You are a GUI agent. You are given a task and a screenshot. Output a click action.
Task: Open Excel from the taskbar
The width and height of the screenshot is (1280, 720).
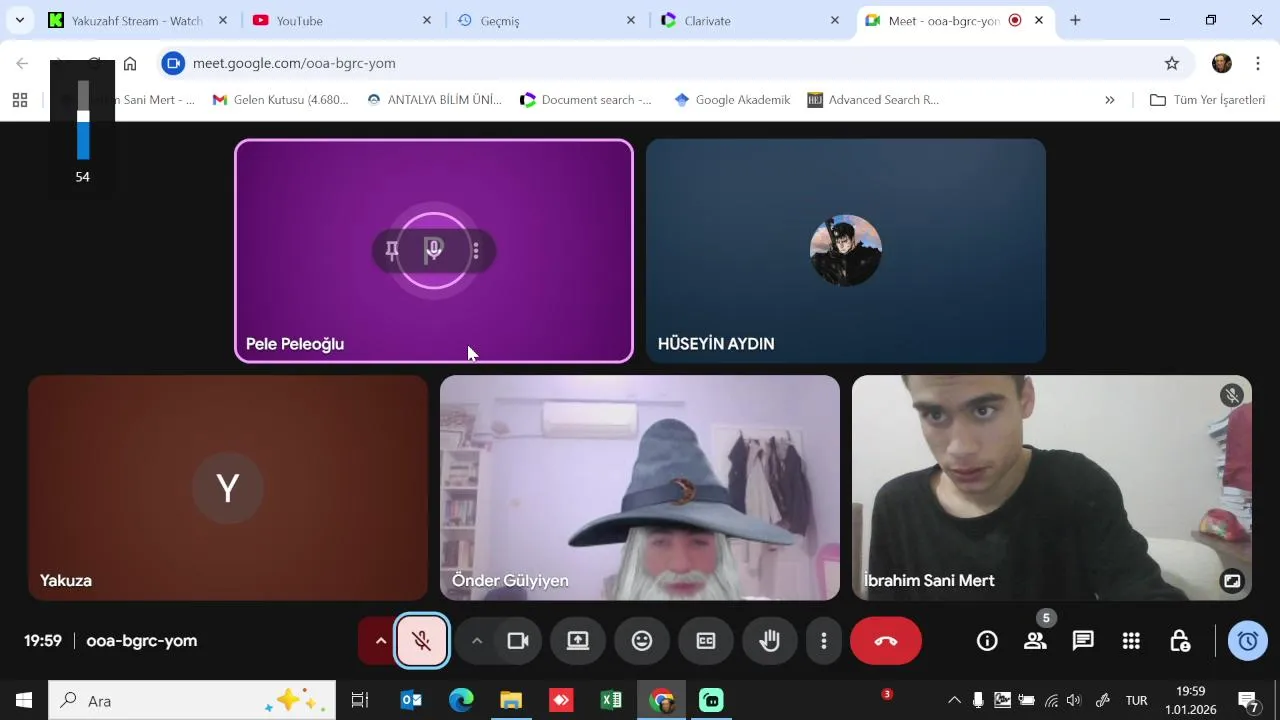[x=611, y=700]
